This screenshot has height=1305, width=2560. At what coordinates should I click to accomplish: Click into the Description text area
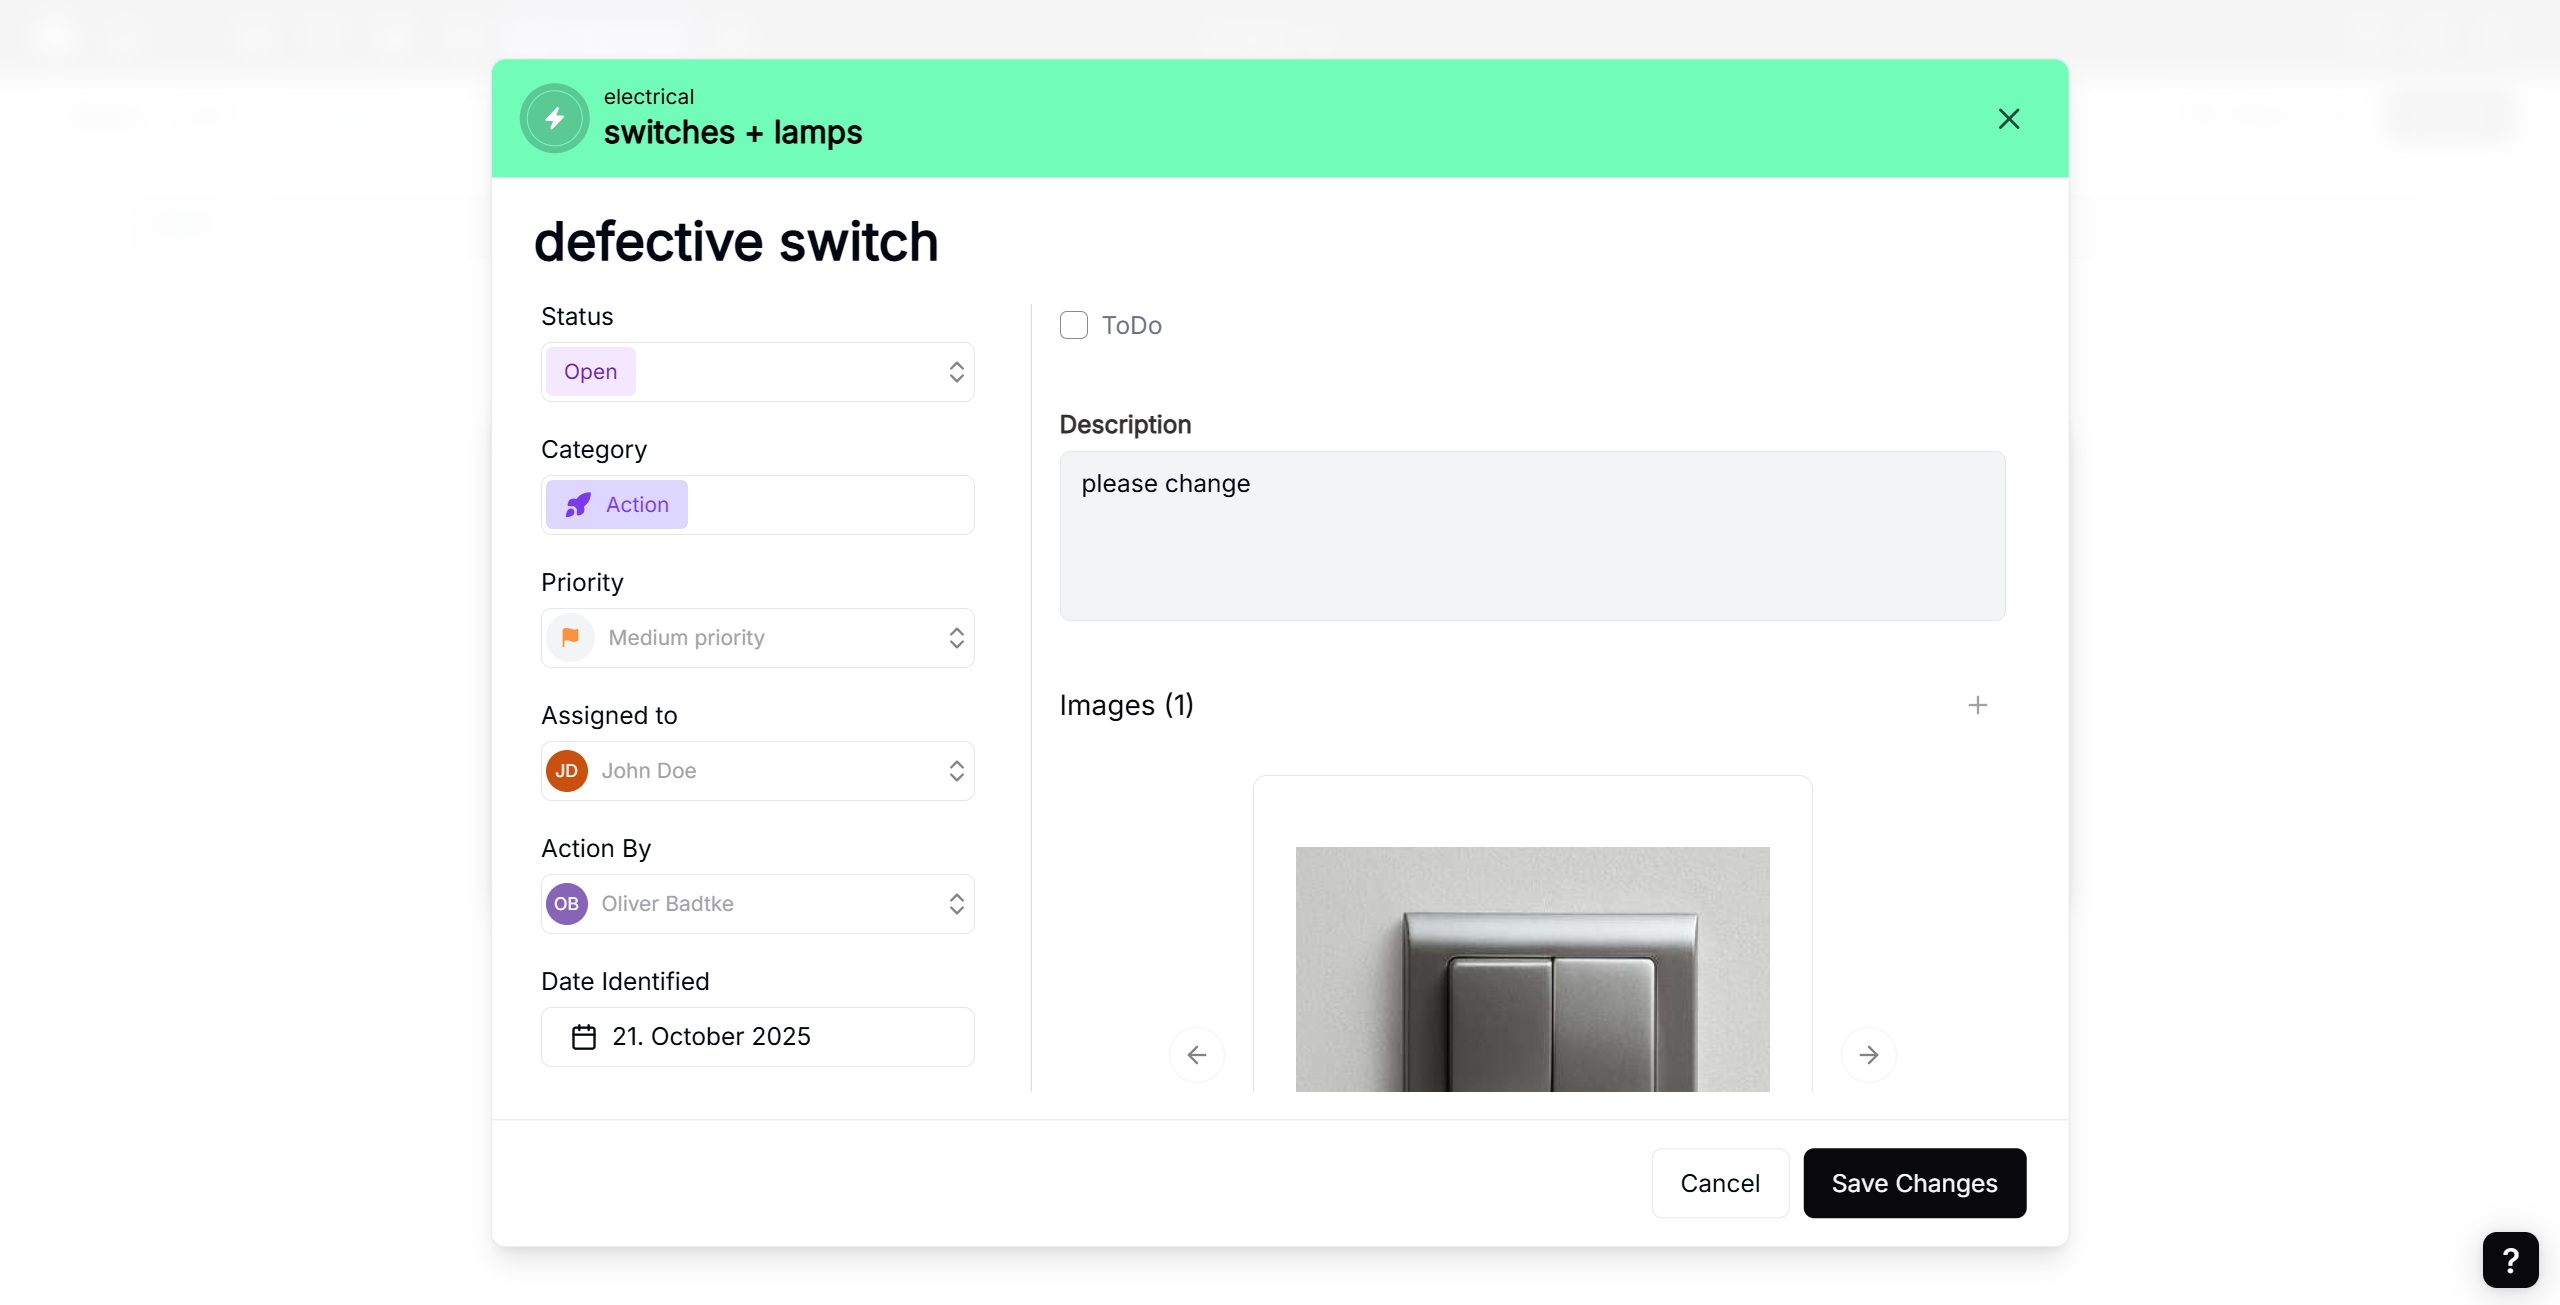click(1532, 536)
